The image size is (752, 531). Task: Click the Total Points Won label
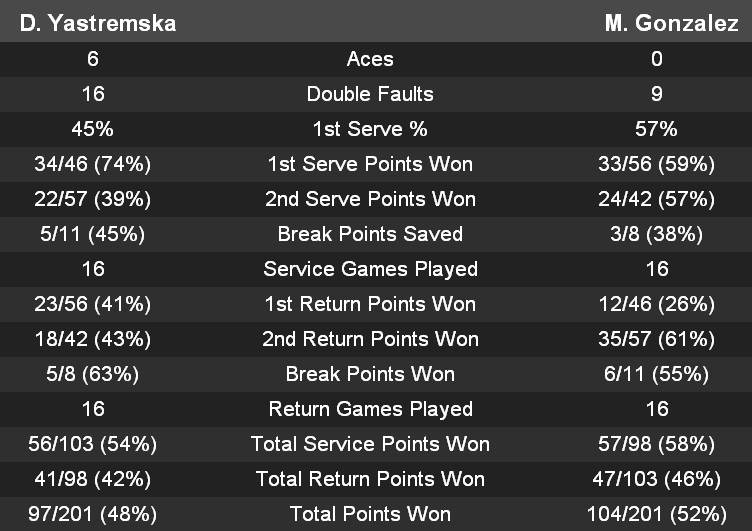pos(370,514)
